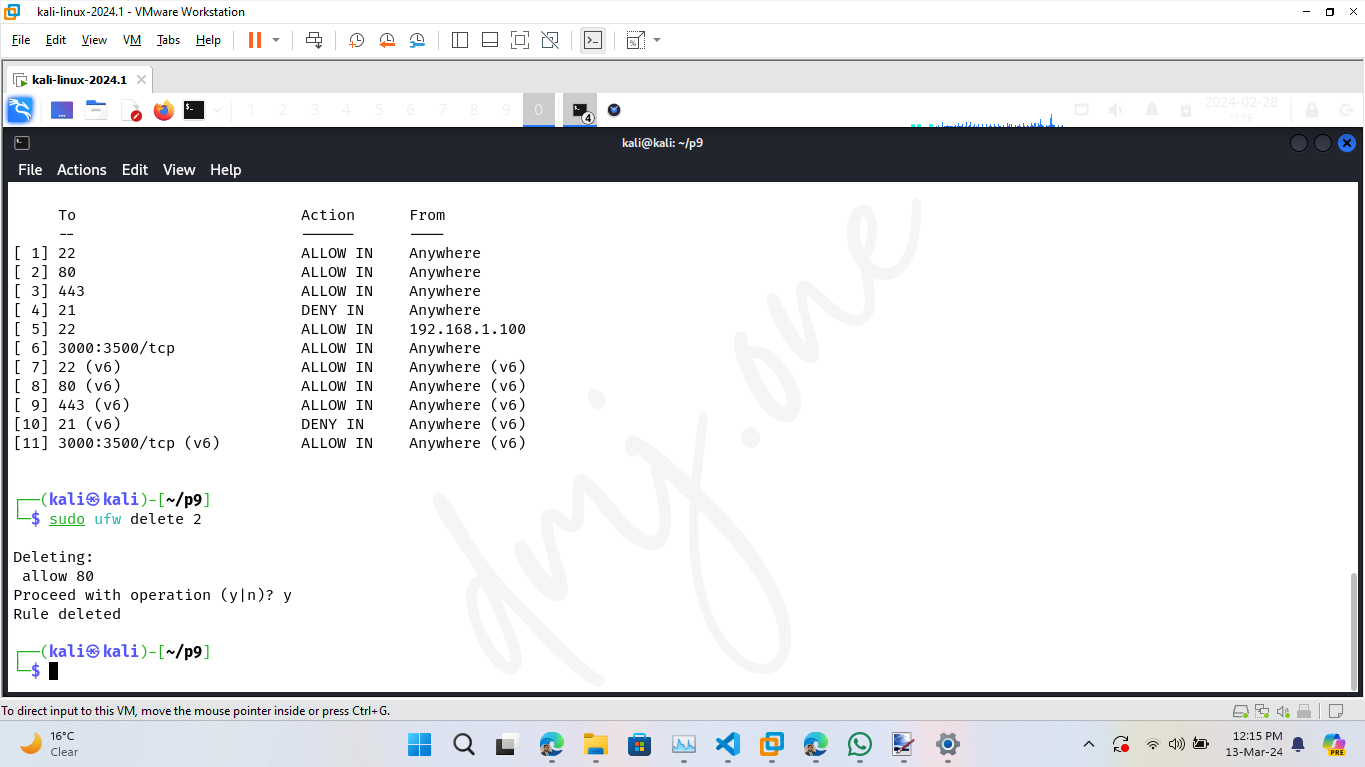Open the text editor launcher in Kali panel
This screenshot has height=767, width=1365.
(131, 110)
